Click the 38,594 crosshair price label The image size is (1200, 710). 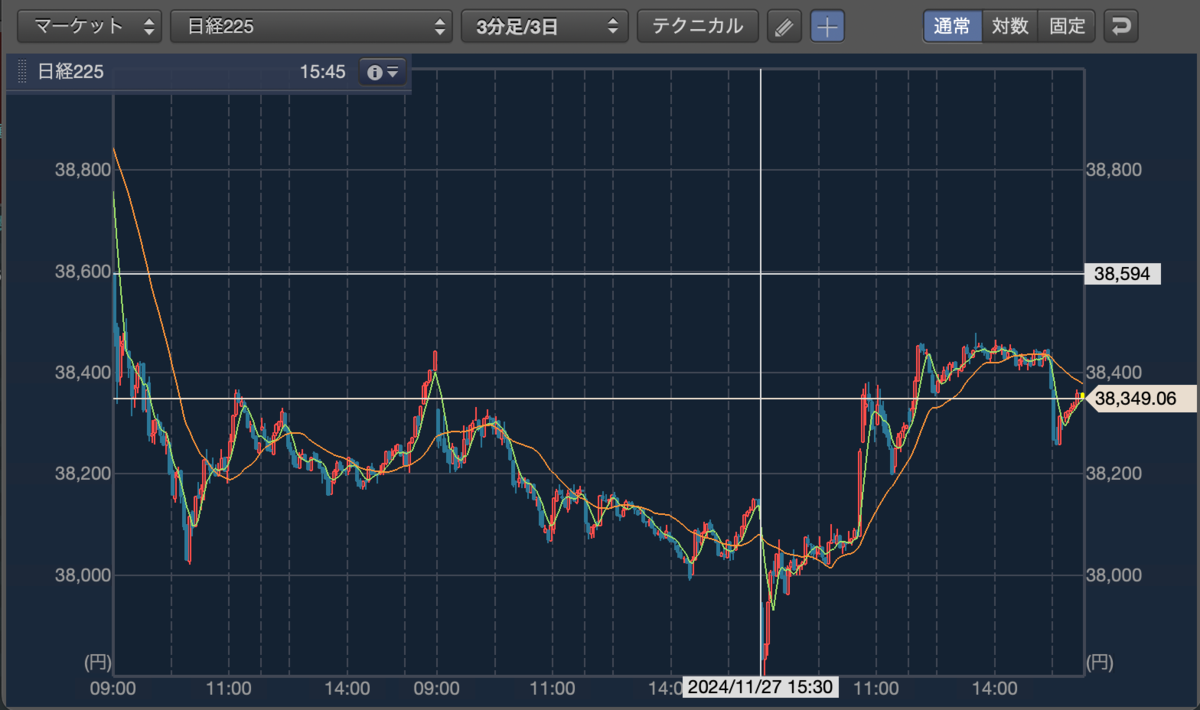[1122, 273]
